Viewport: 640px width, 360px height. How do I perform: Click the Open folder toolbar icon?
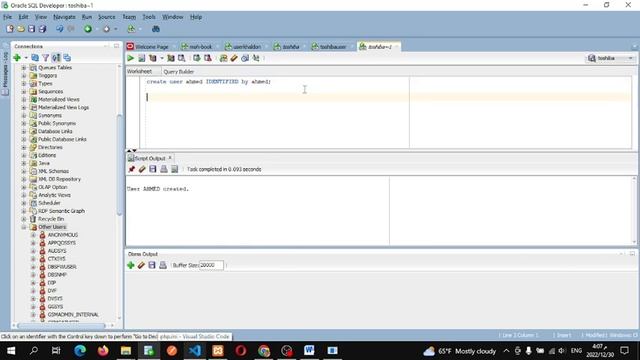pos(21,29)
